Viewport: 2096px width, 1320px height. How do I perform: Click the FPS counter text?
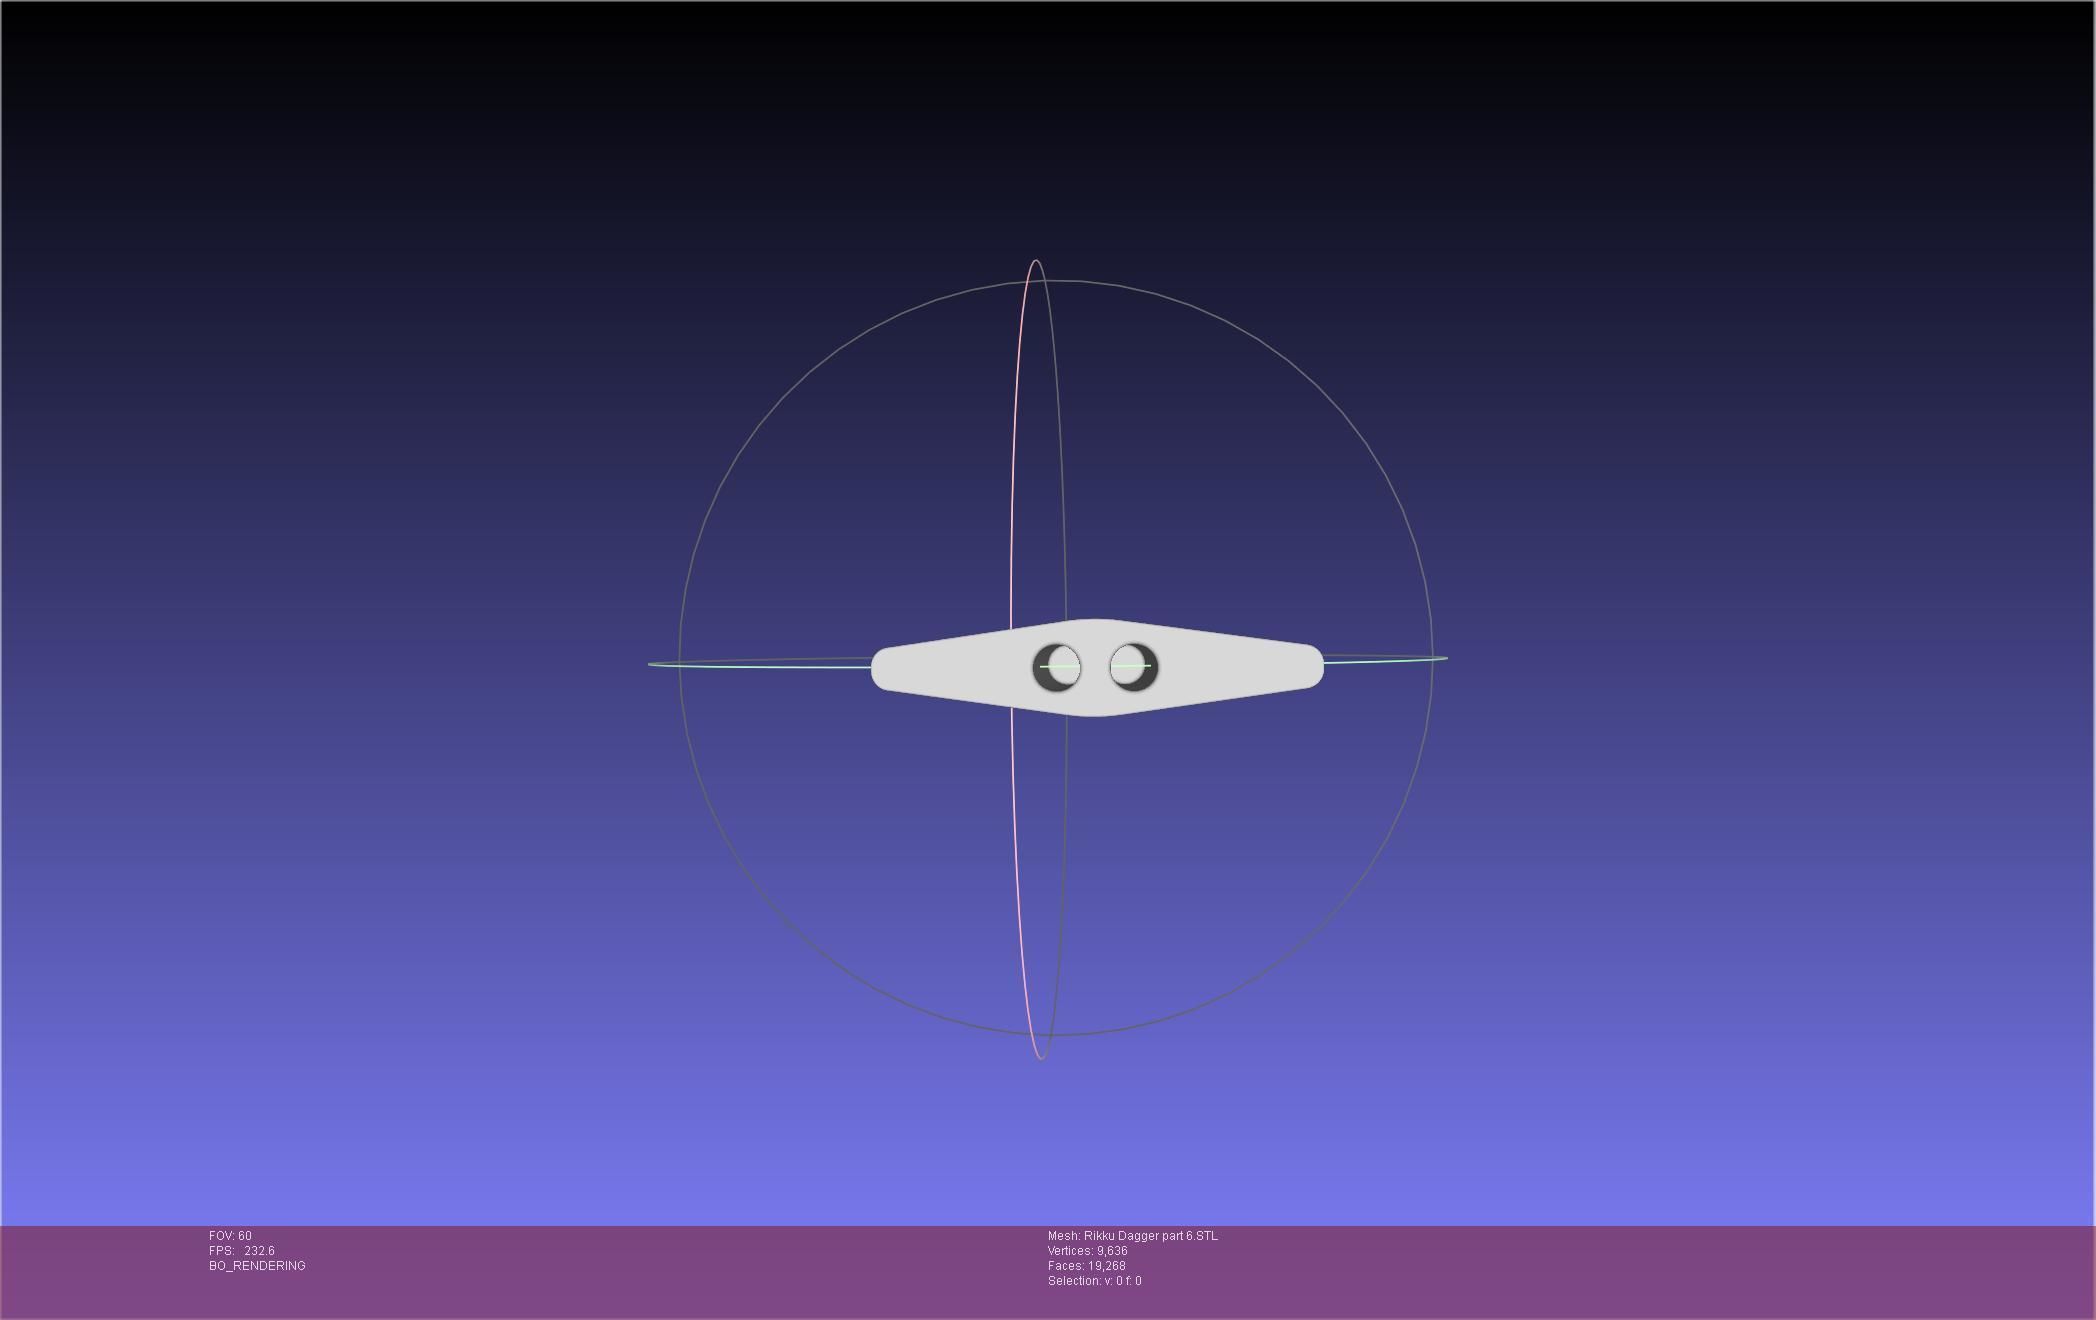[241, 1251]
